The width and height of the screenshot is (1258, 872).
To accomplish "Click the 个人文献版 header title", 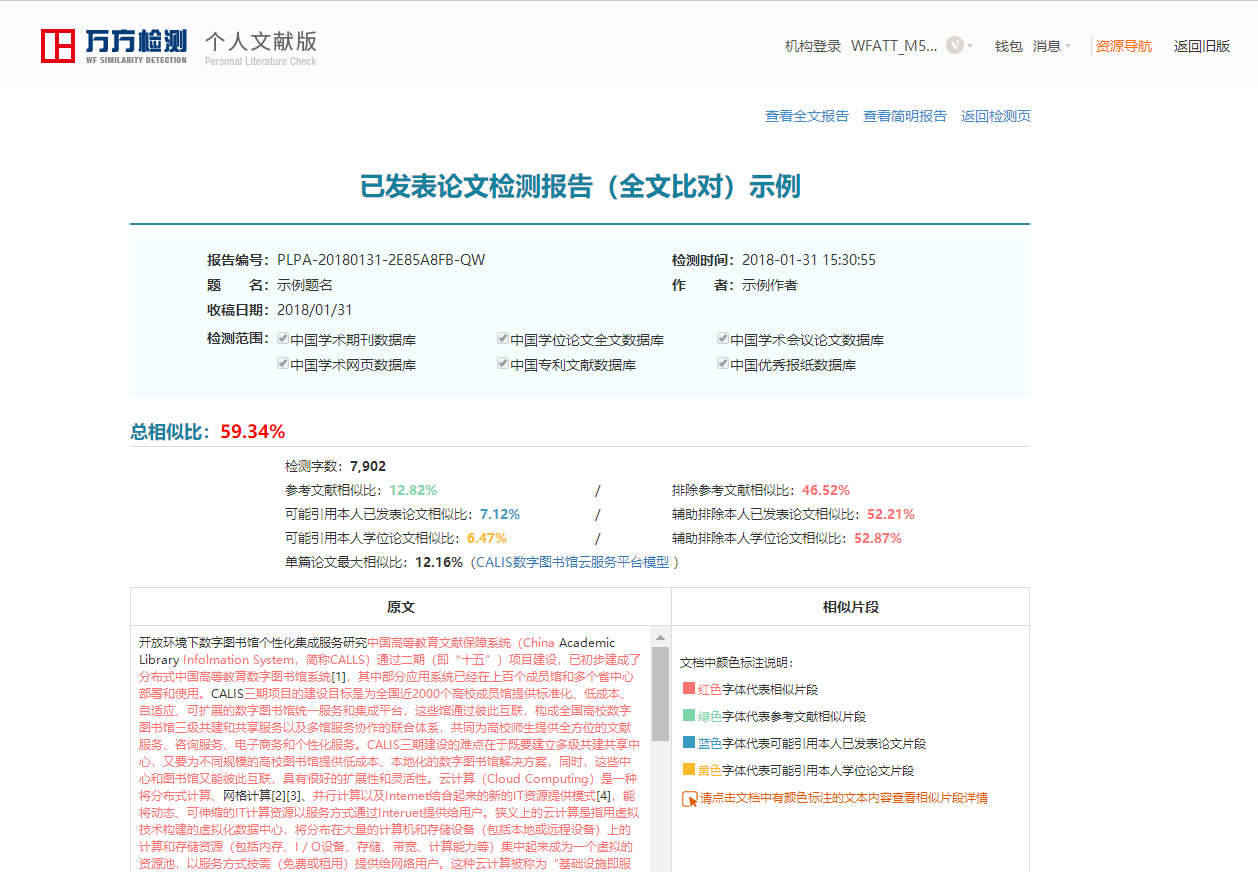I will tap(261, 41).
